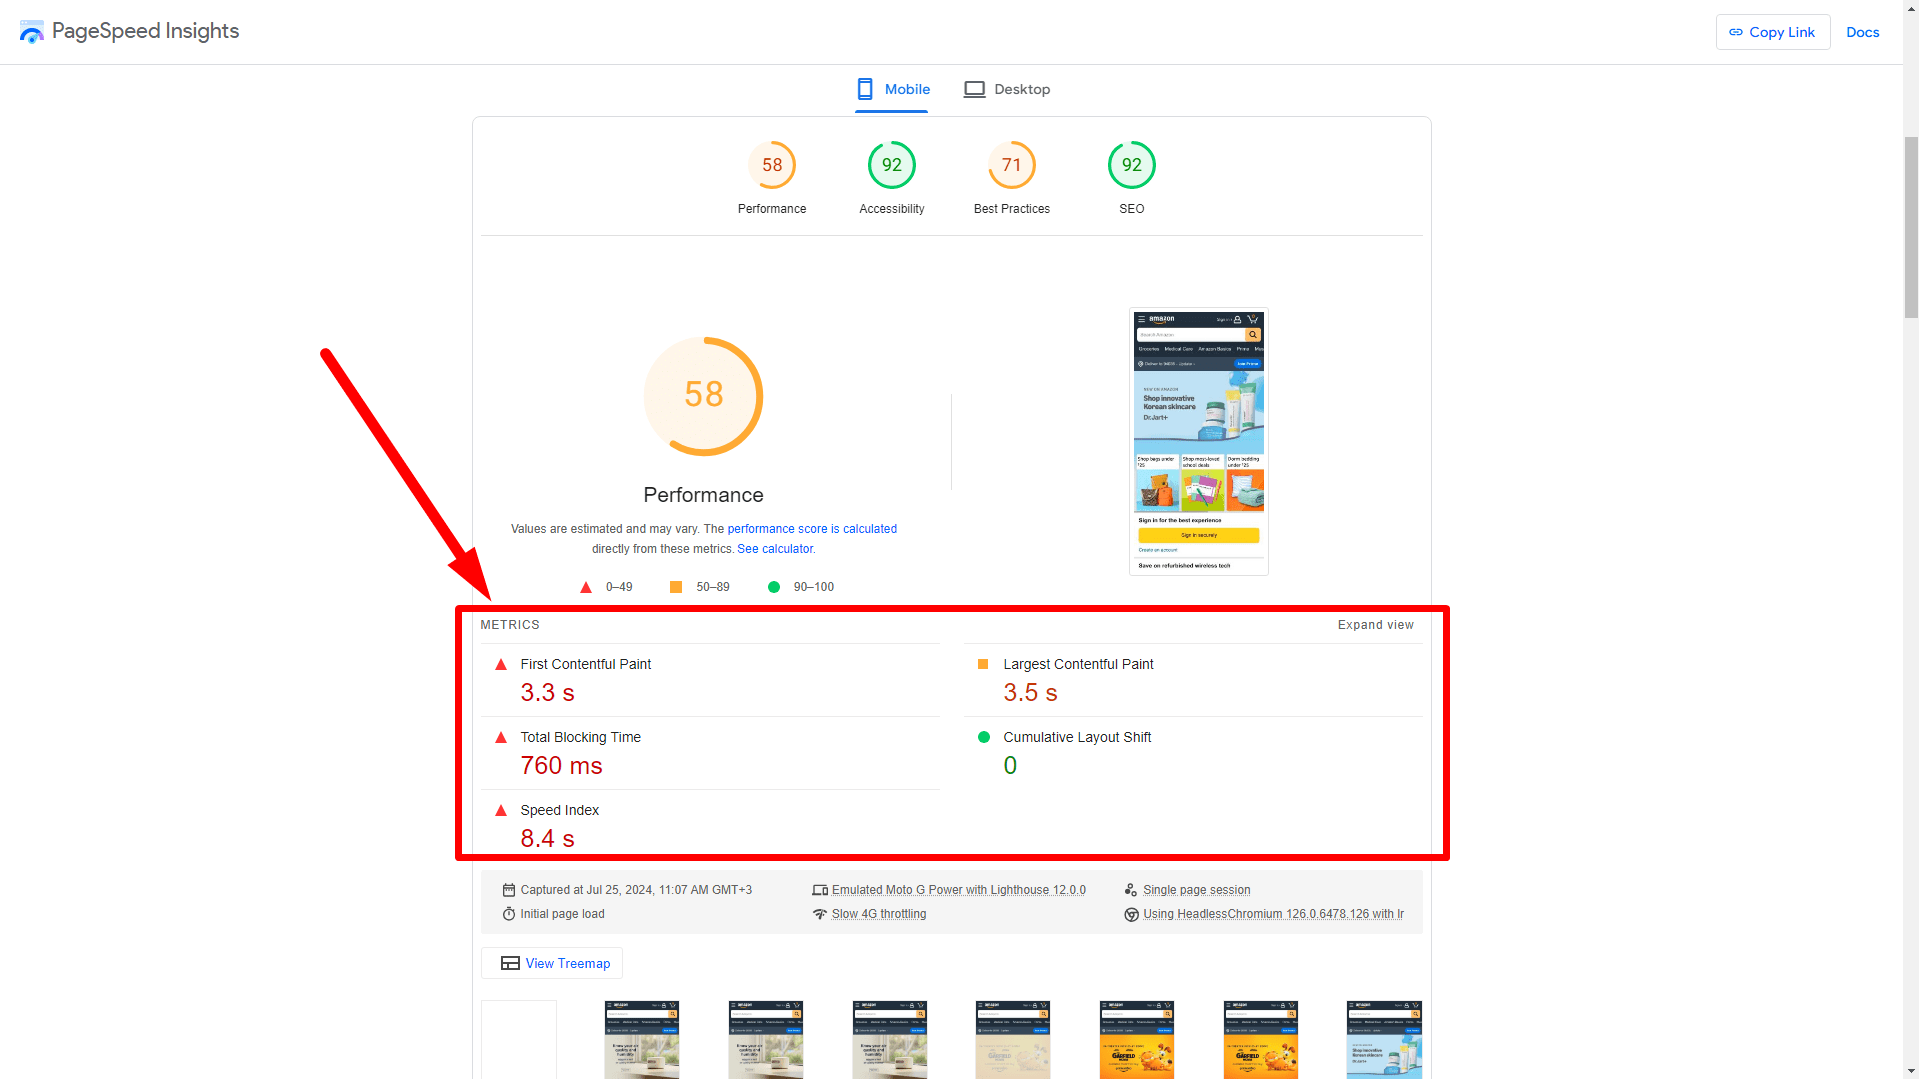
Task: Select the Mobile tab
Action: pos(893,89)
